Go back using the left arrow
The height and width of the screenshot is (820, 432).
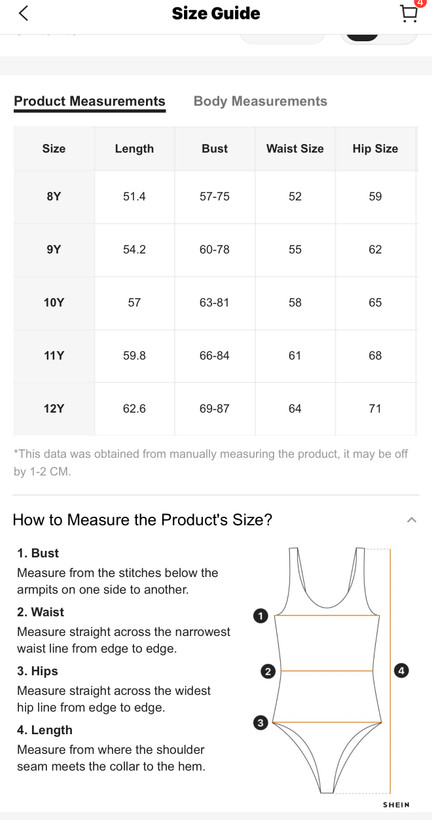(23, 14)
